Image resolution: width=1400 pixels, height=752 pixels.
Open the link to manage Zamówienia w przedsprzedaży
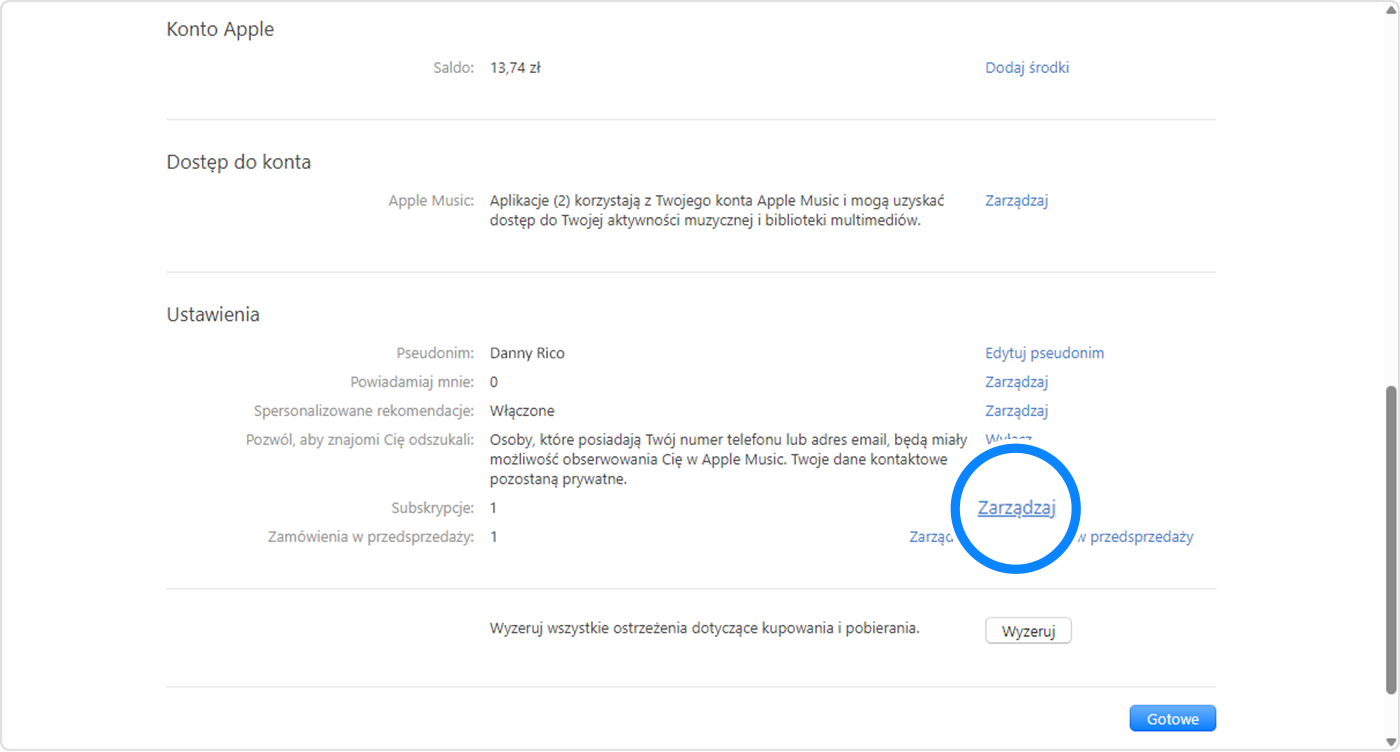(x=1051, y=537)
